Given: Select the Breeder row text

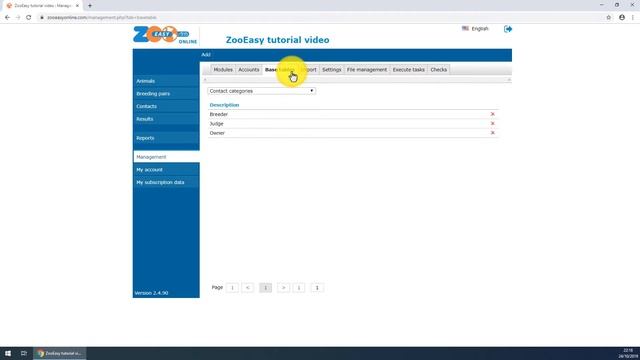Looking at the screenshot, I should click(x=218, y=114).
